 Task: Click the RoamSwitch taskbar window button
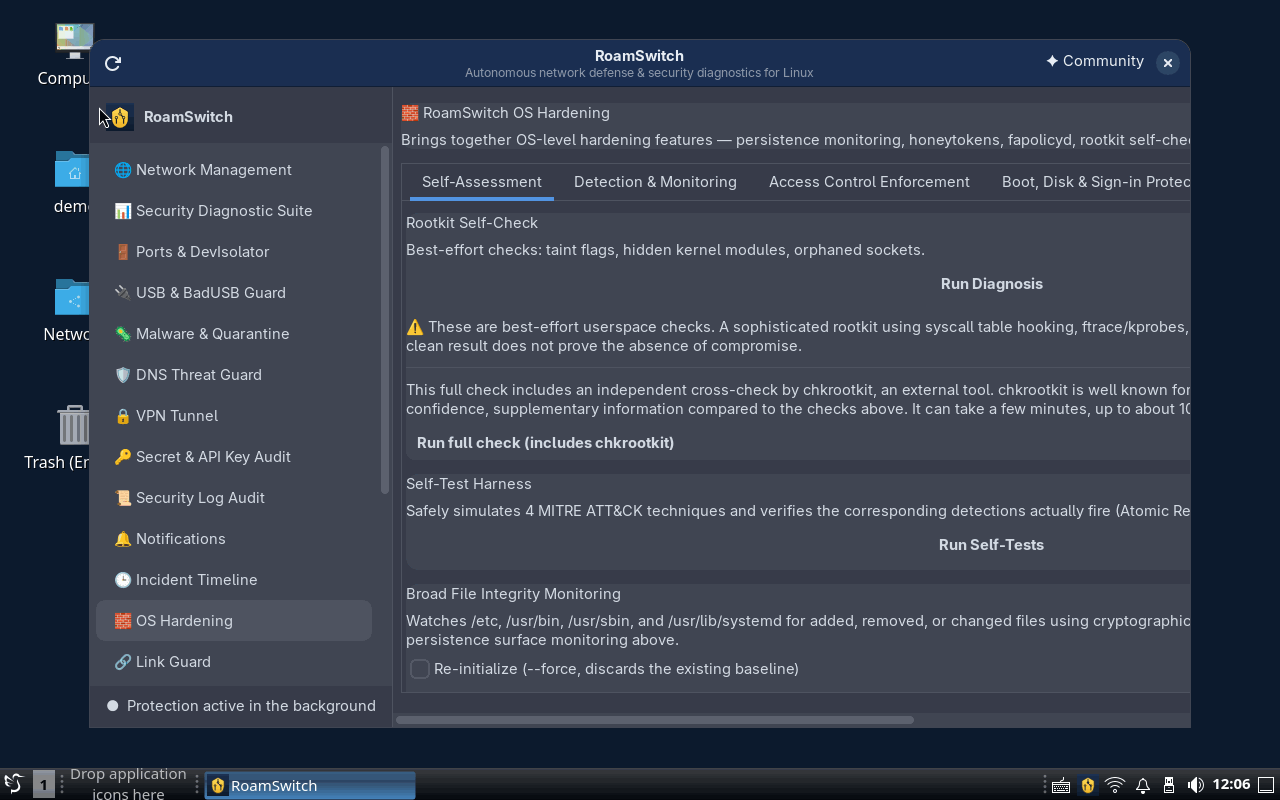pos(310,785)
